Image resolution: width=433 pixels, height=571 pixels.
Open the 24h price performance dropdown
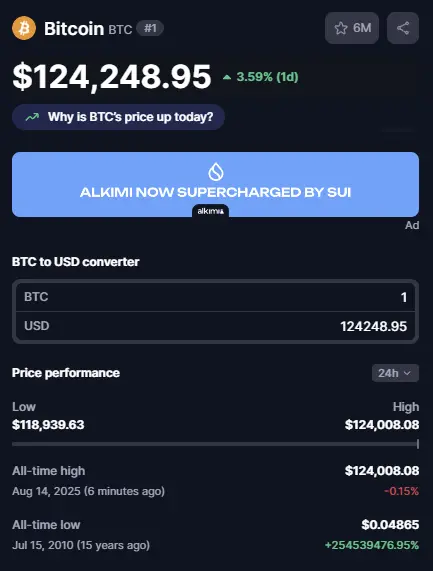395,373
